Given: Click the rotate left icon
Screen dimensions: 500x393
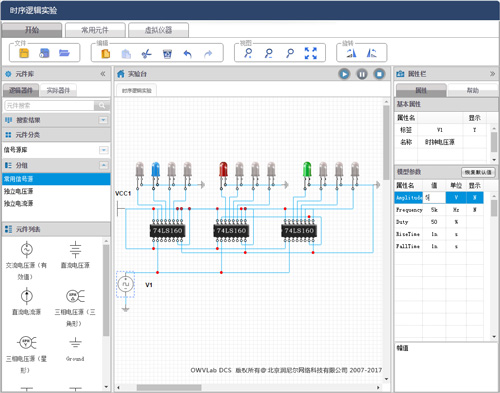Looking at the screenshot, I should coord(351,53).
